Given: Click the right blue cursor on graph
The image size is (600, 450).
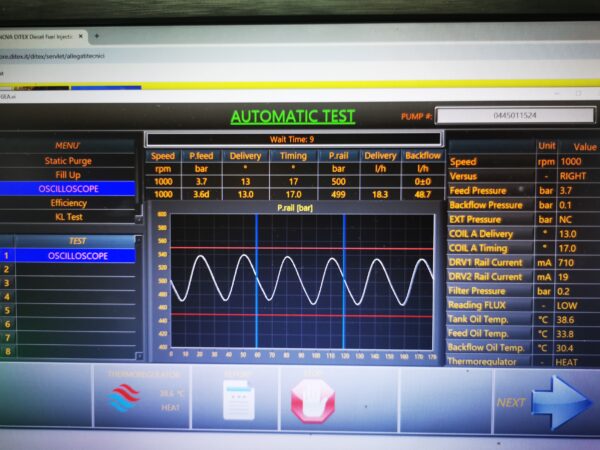Looking at the screenshot, I should [x=344, y=280].
